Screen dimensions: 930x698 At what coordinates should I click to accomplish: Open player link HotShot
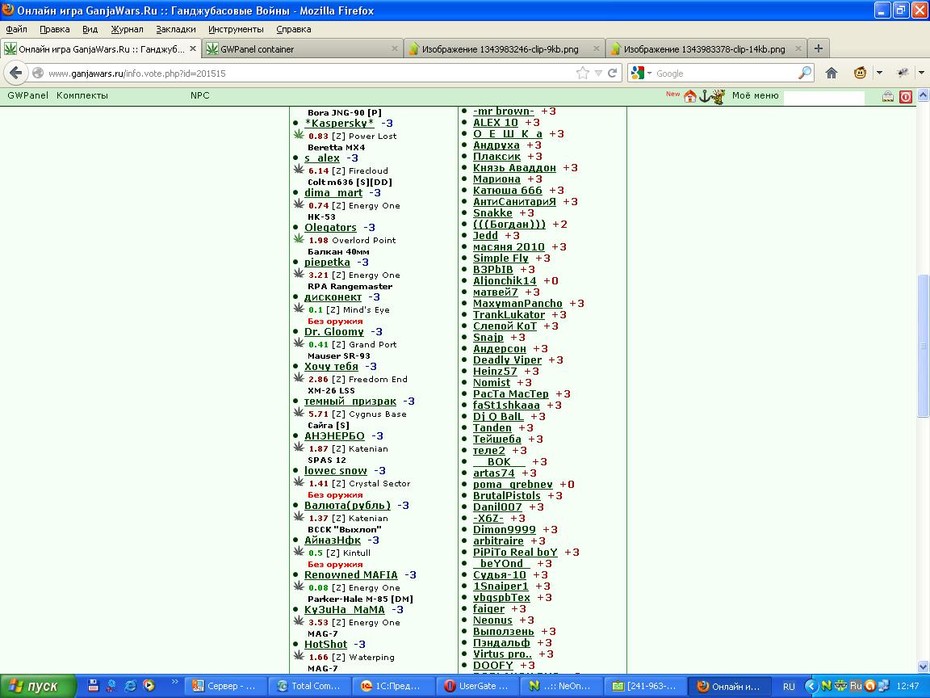[x=326, y=644]
